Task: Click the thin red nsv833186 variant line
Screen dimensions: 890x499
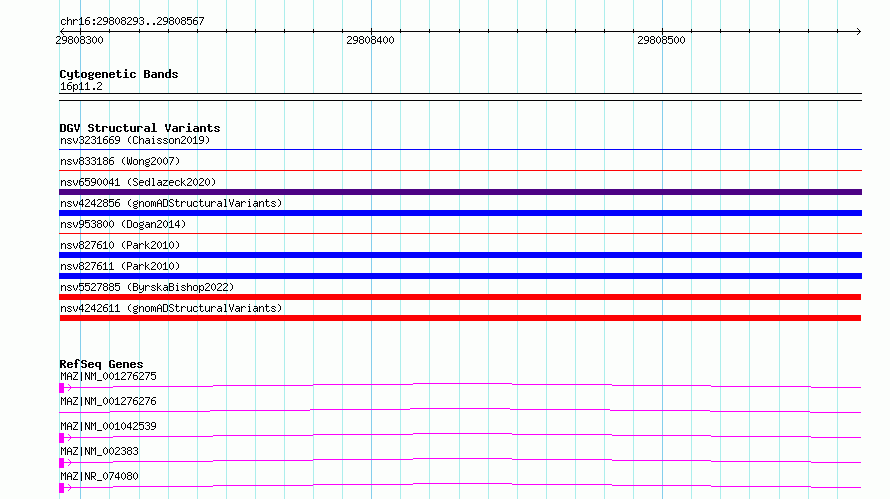Action: [460, 170]
